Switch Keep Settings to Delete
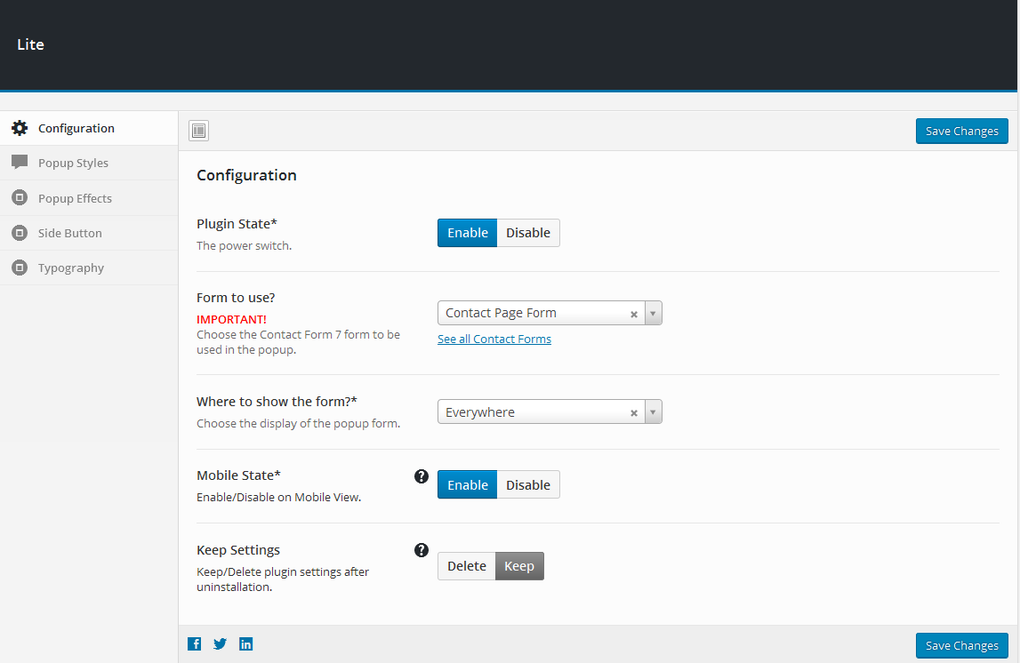The image size is (1020, 663). click(466, 565)
